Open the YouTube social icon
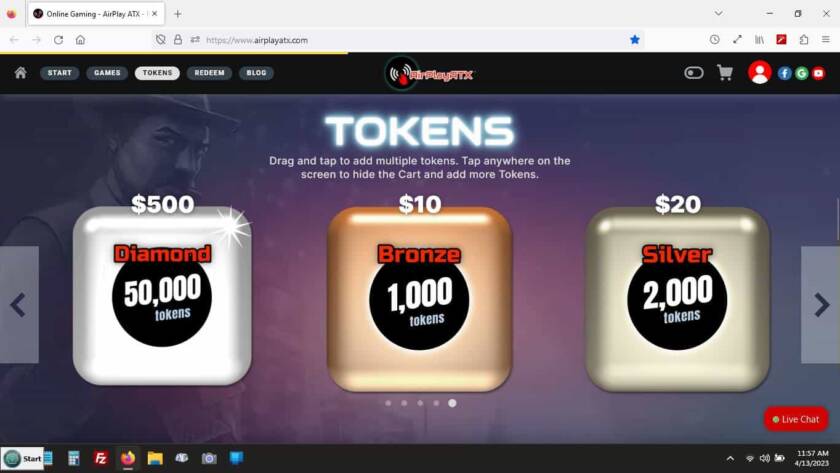 [x=818, y=73]
